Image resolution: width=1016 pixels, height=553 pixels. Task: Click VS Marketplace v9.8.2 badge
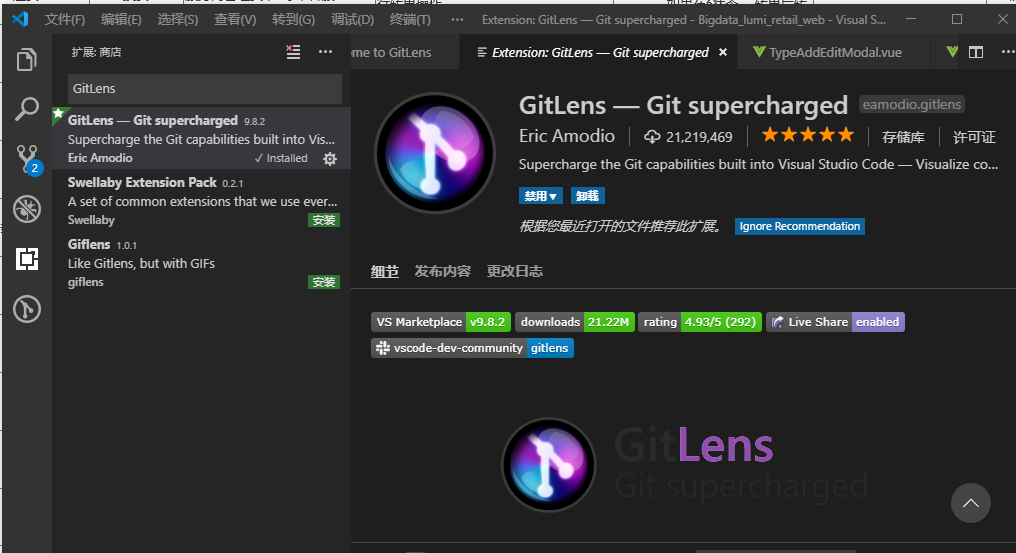(441, 322)
